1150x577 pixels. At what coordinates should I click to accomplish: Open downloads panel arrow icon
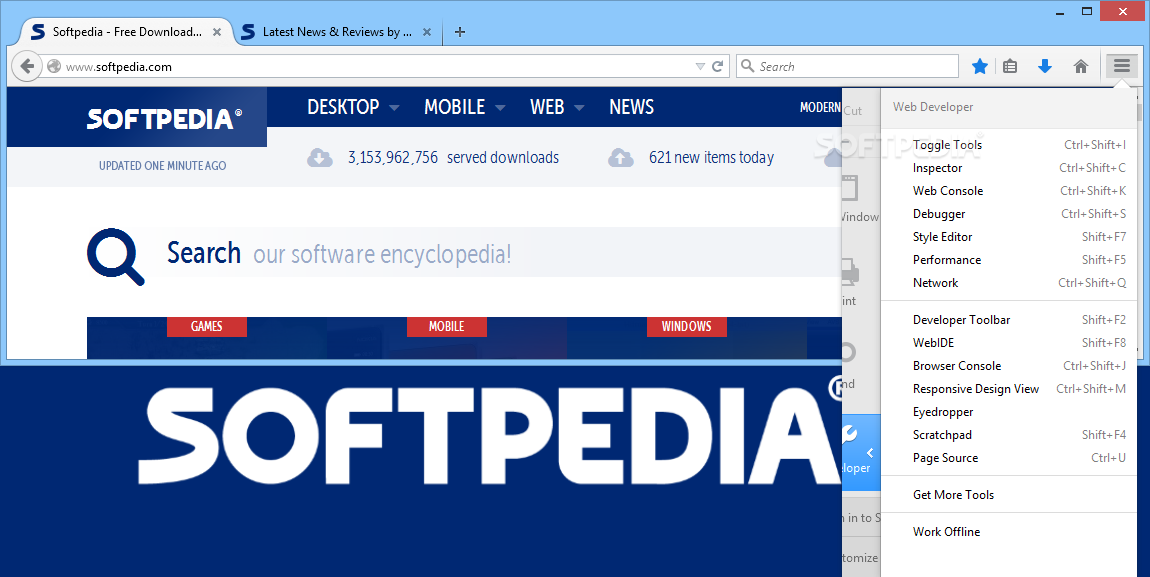coord(1045,67)
